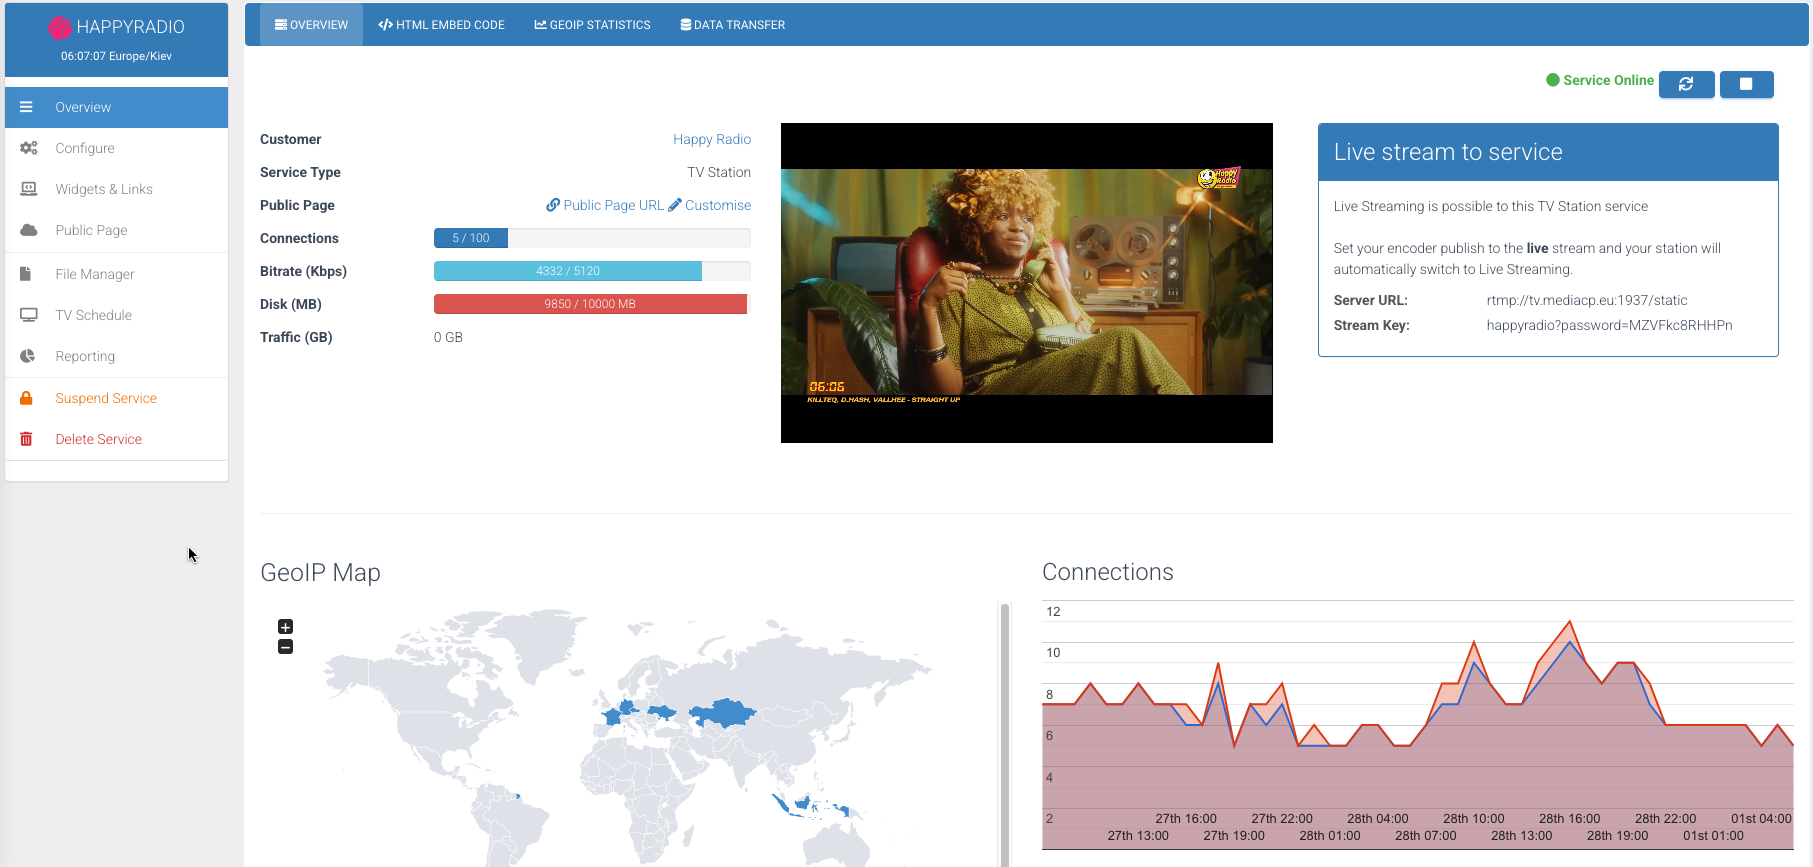Screen dimensions: 1813x867
Task: Click the 06:07:07 Europe/Kiev time text
Action: click(116, 56)
